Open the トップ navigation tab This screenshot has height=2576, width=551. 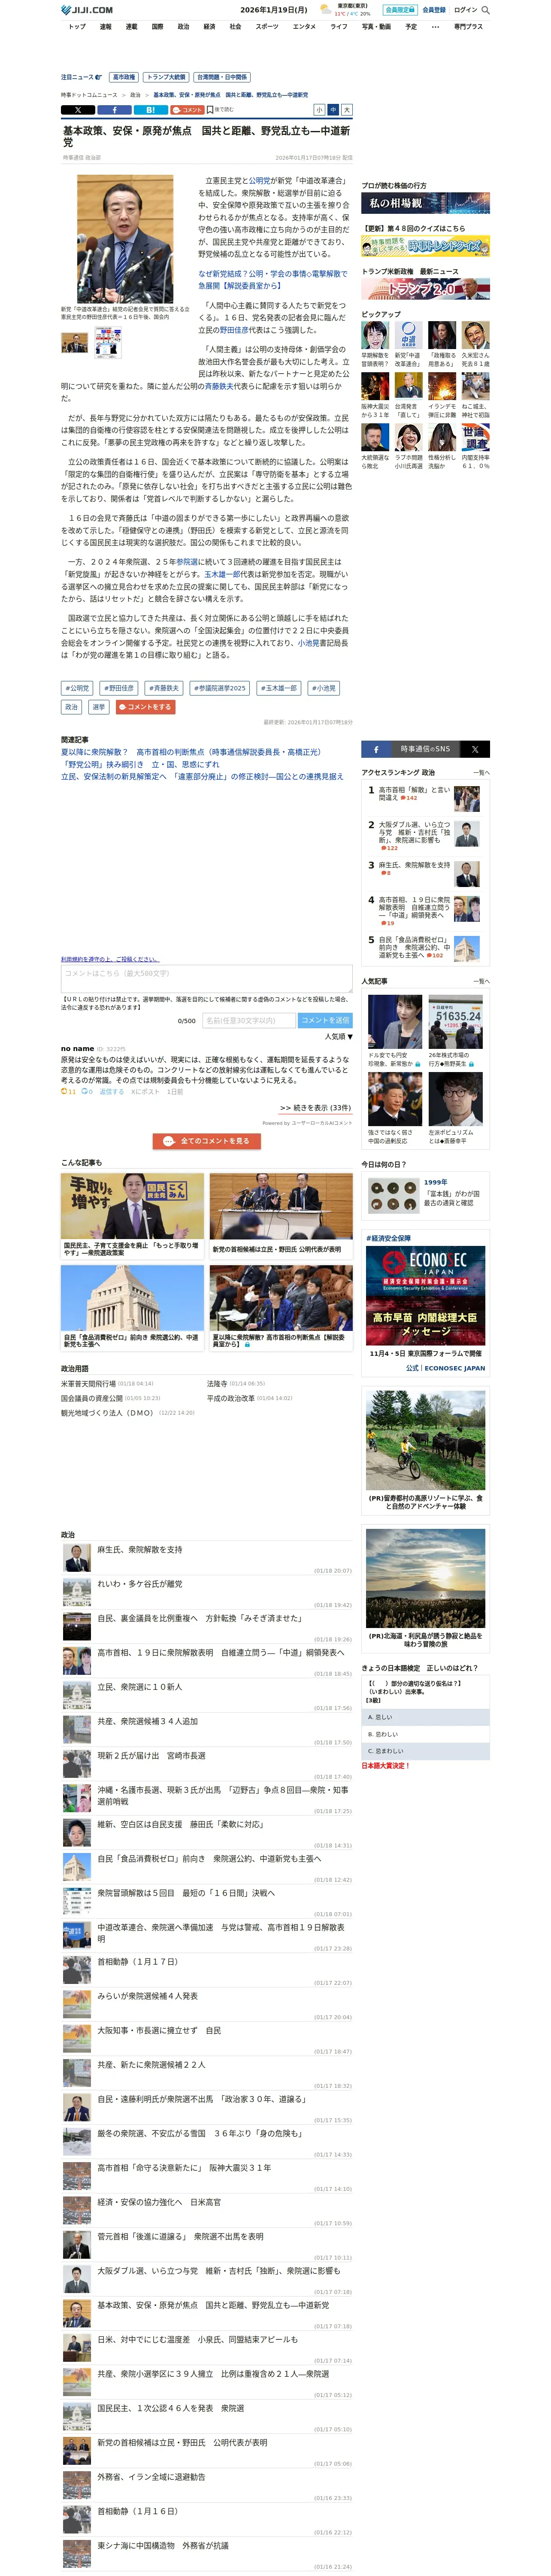(77, 27)
